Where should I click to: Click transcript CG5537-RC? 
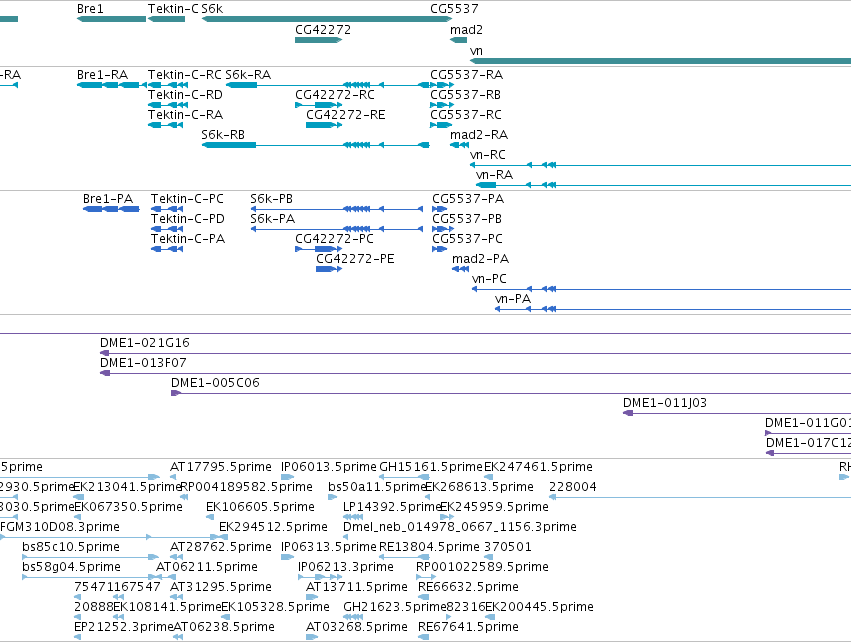[466, 115]
